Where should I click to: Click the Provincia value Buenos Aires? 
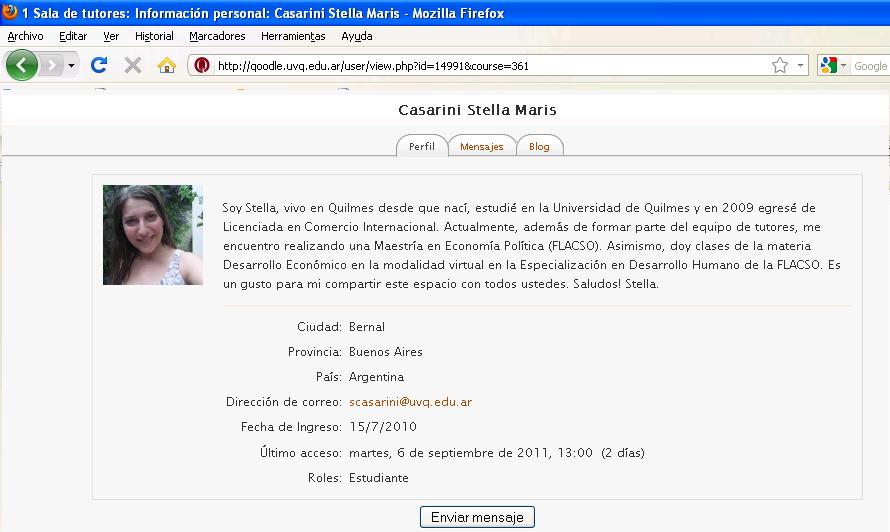click(385, 352)
